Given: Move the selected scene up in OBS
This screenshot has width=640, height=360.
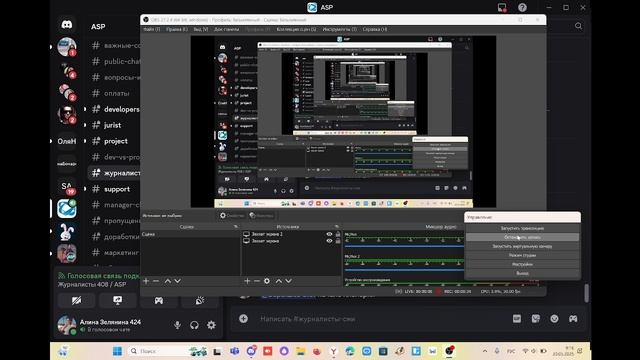Looking at the screenshot, I should (168, 281).
